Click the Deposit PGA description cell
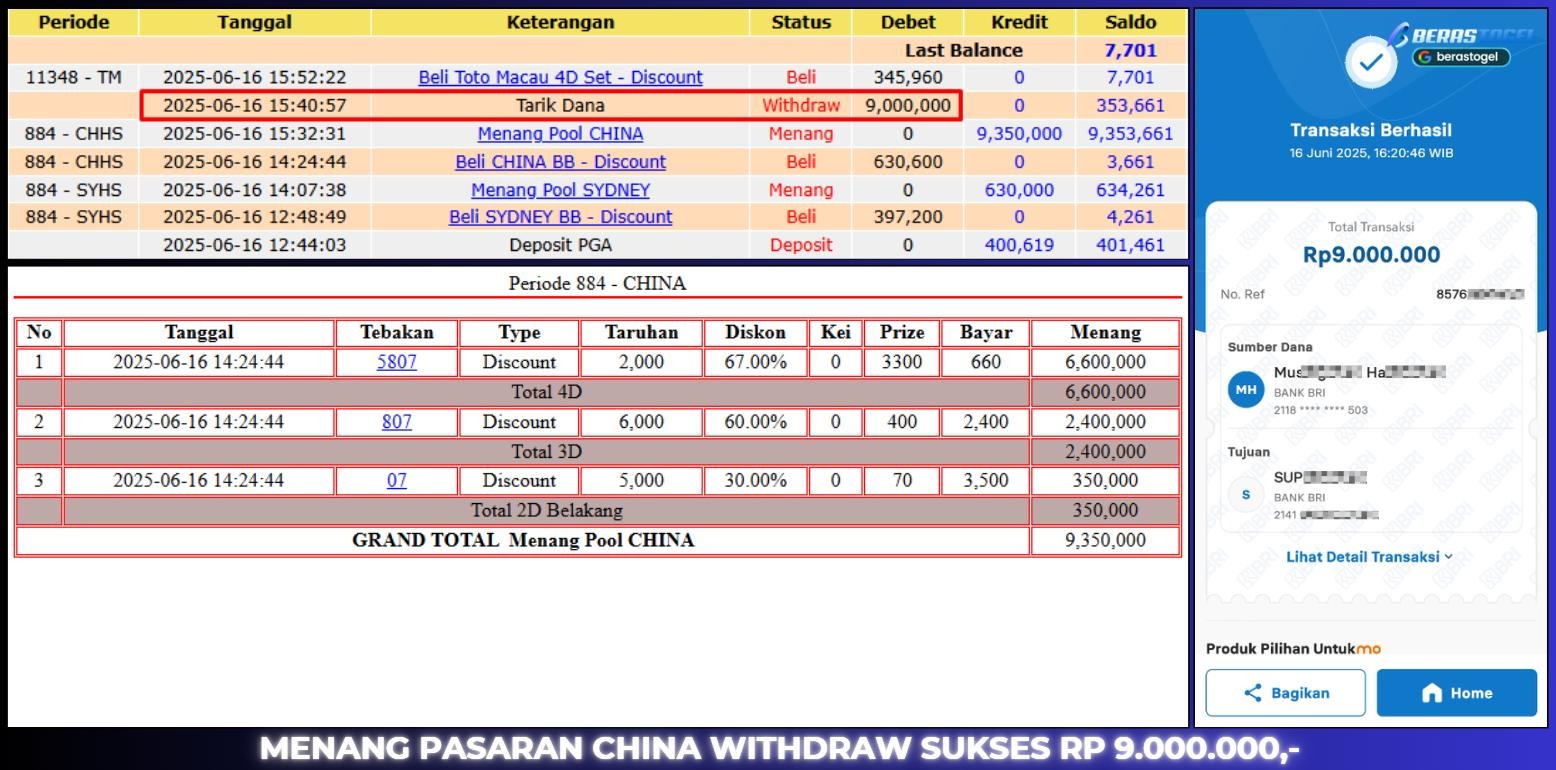 560,245
